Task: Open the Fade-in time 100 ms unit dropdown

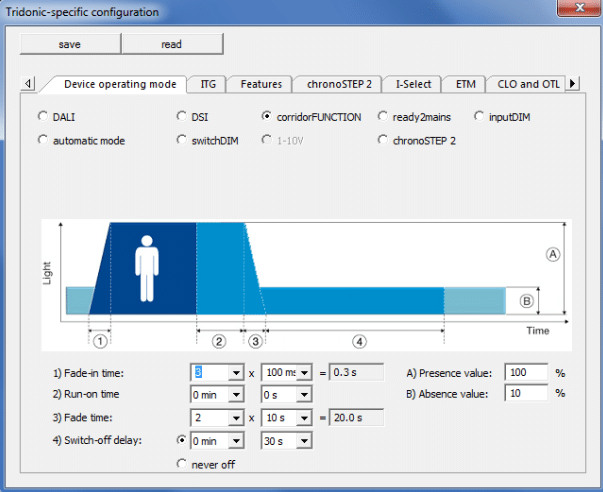Action: tap(304, 373)
